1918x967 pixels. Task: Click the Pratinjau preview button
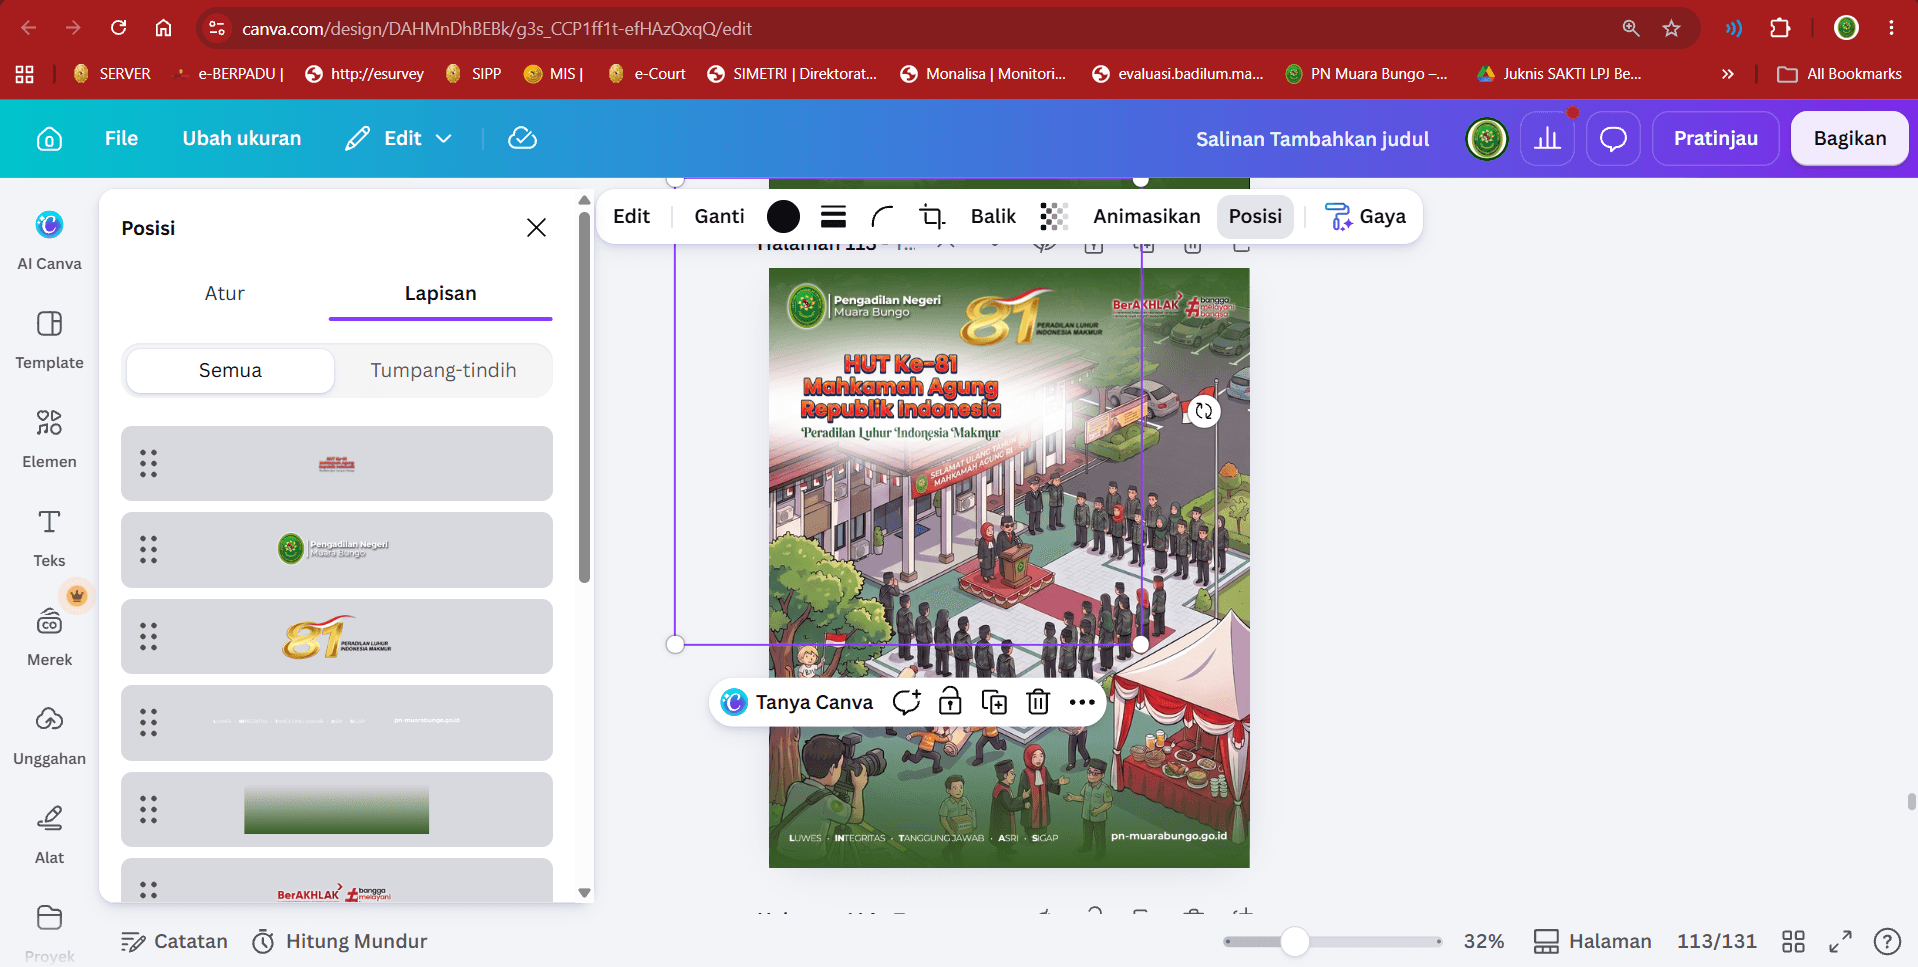[1715, 138]
